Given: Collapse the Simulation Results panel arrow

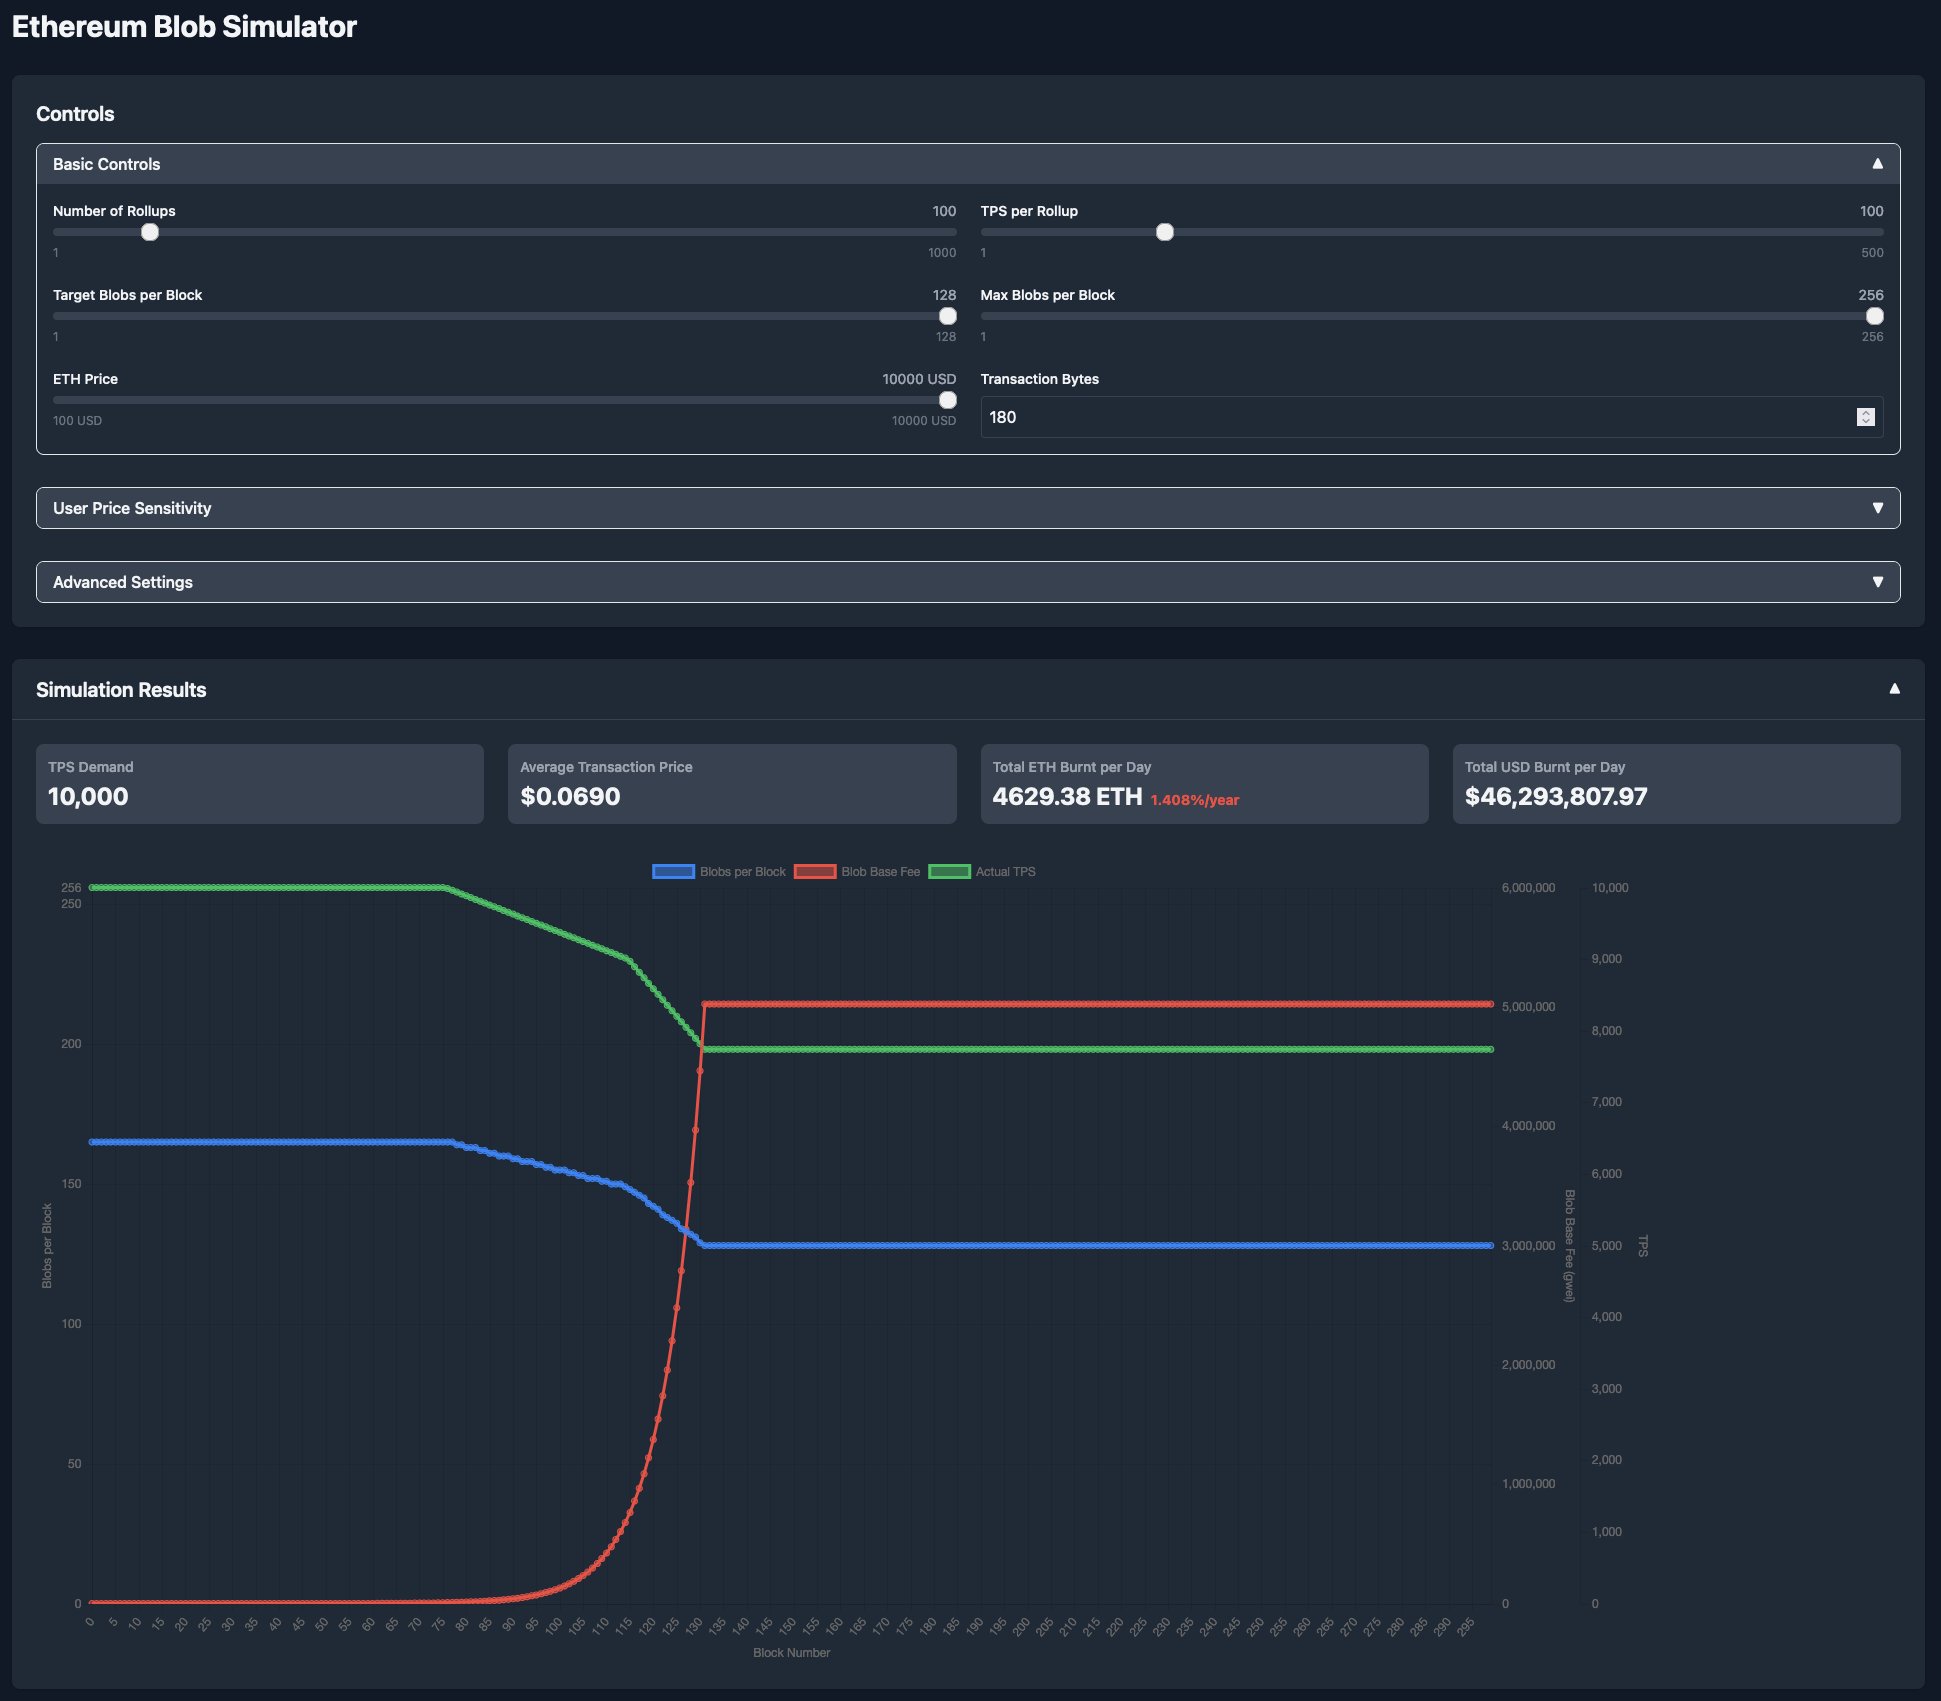Looking at the screenshot, I should [x=1894, y=688].
